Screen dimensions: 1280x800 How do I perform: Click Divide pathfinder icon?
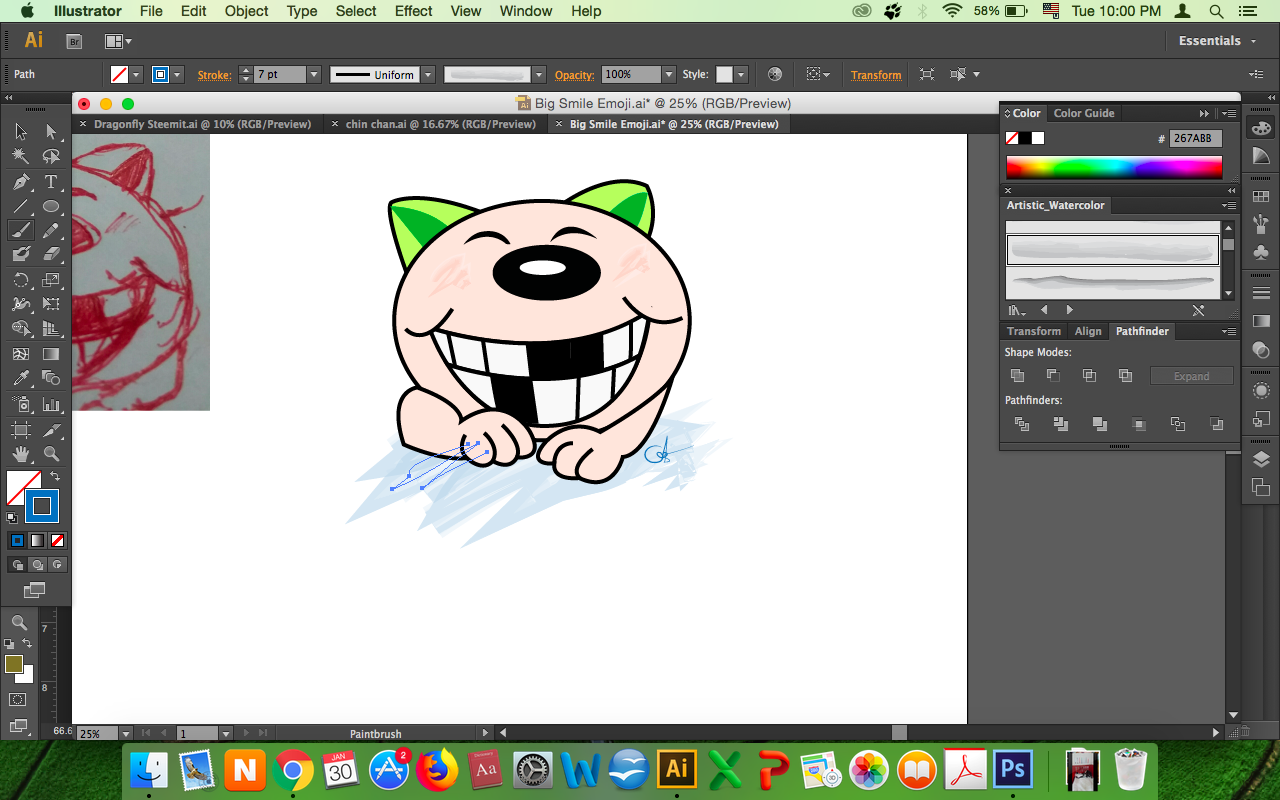tap(1022, 424)
